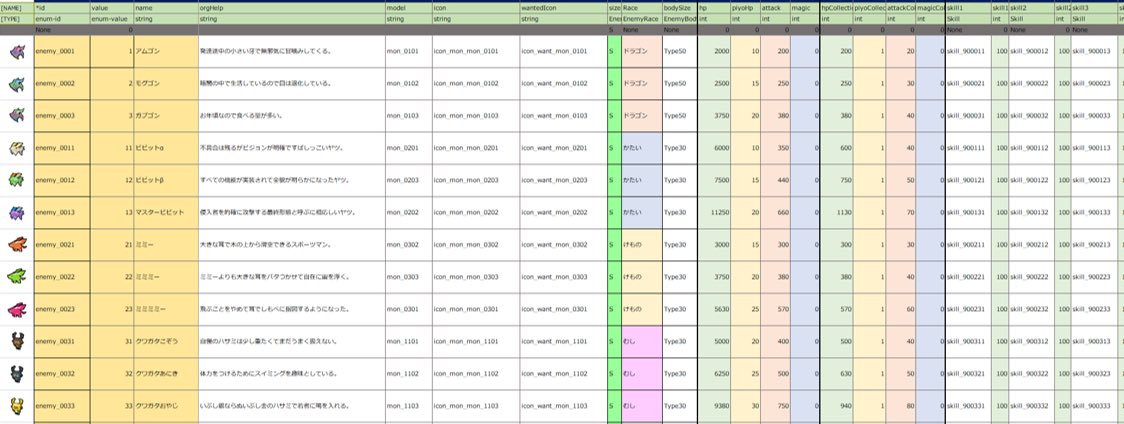Select the name cell マスタービビット
Viewport: 1124px width, 424px height.
166,212
